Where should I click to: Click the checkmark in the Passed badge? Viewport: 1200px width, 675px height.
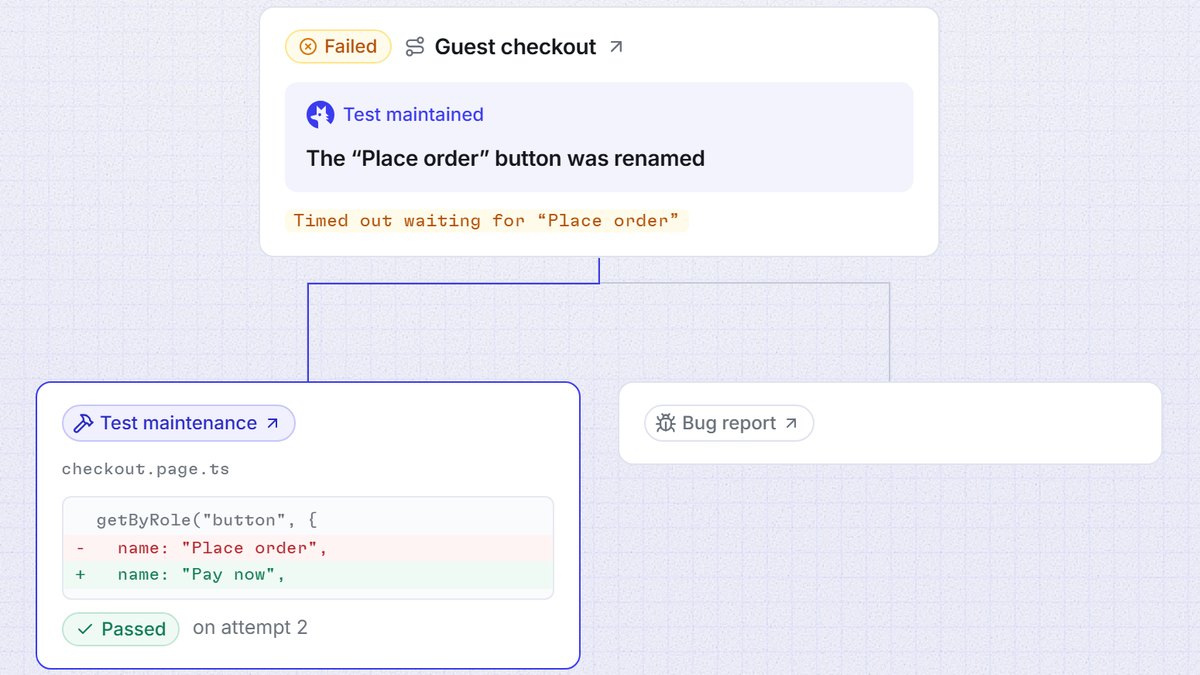coord(85,629)
